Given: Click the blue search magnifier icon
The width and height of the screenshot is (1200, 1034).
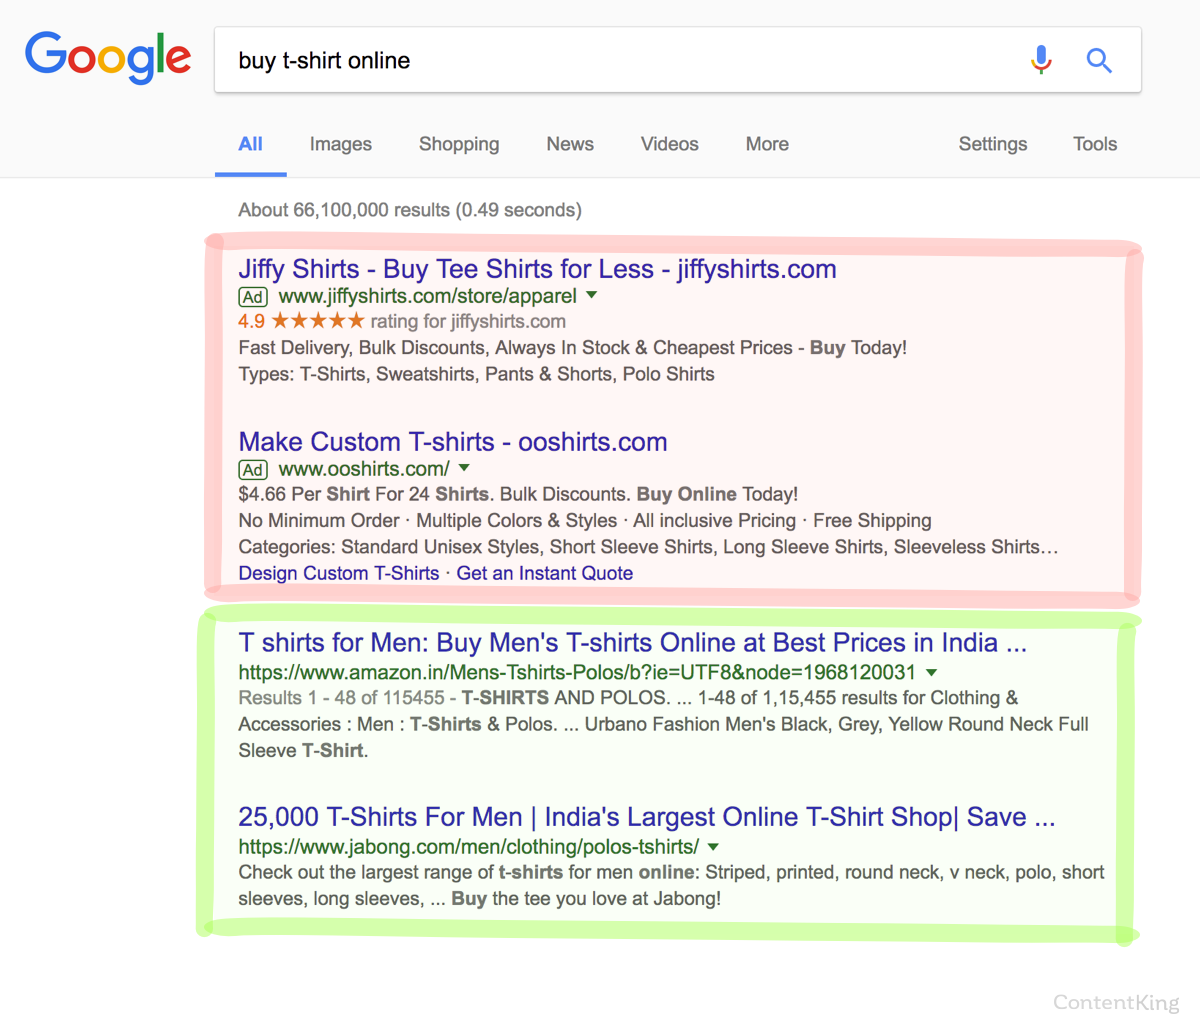Looking at the screenshot, I should coord(1099,60).
